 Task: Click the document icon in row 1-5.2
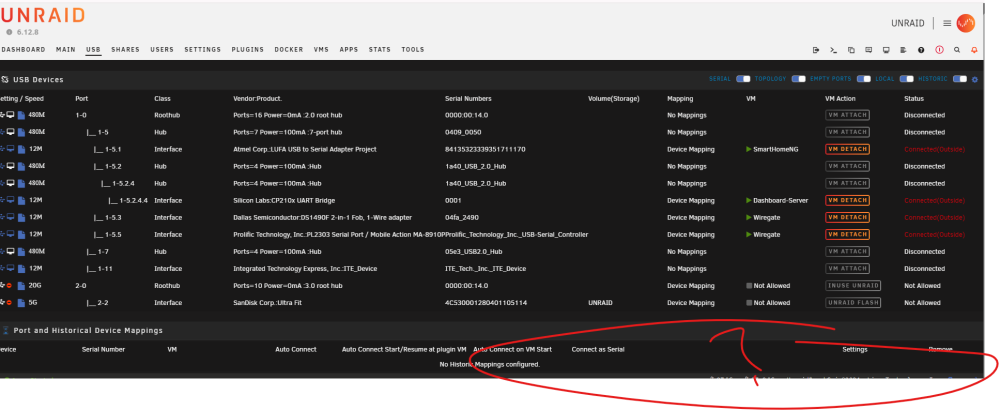point(21,166)
